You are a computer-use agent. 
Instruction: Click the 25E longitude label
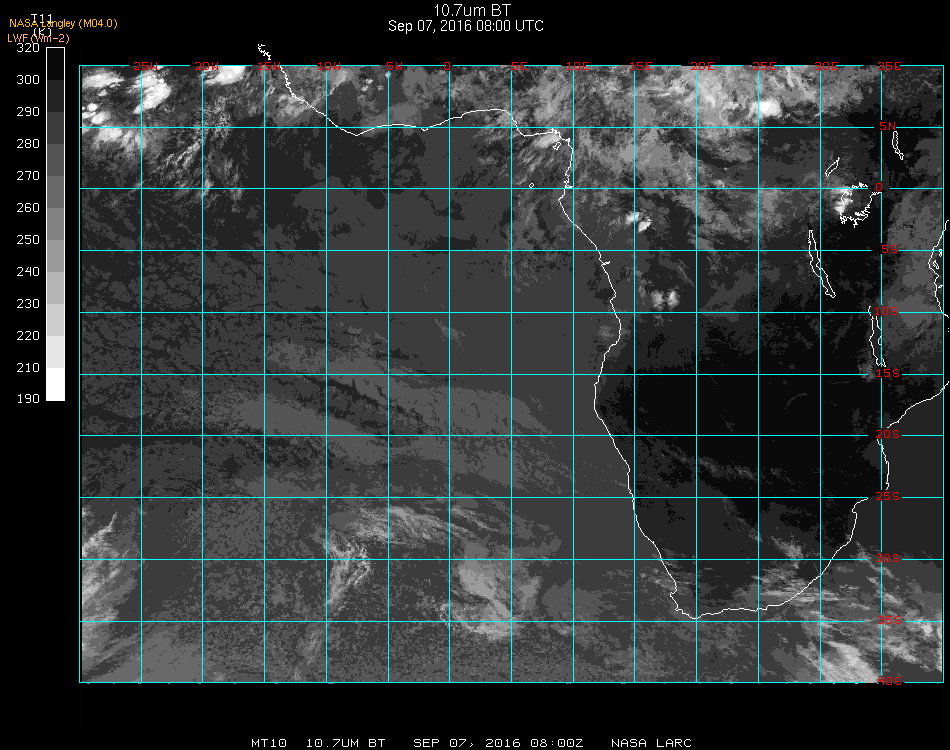click(764, 66)
